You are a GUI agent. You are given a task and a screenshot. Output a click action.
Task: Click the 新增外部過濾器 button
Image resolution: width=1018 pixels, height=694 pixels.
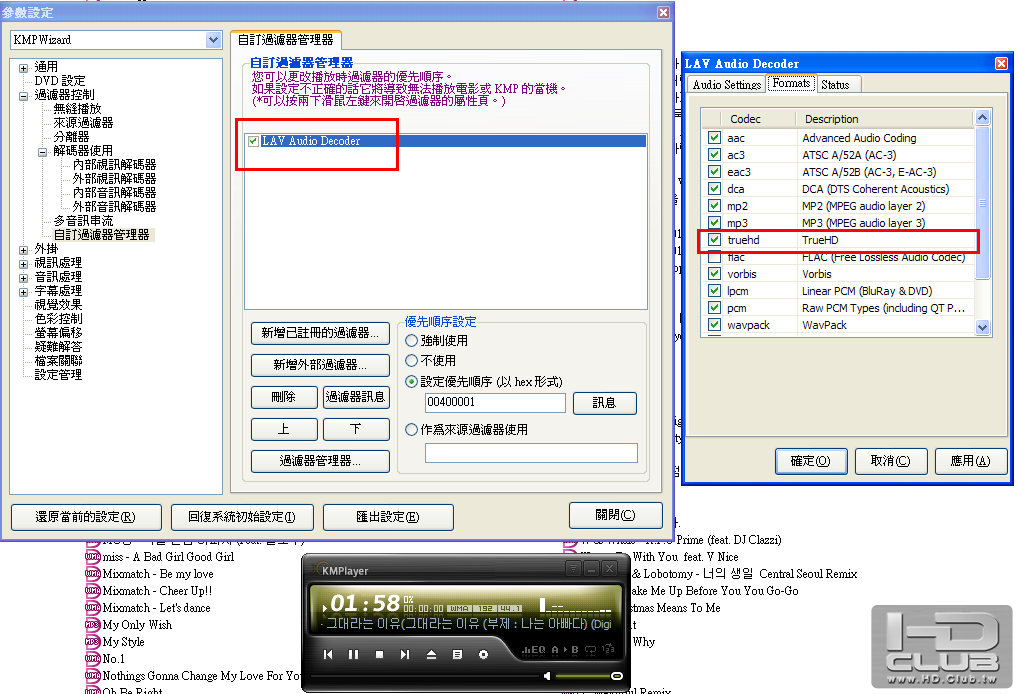pyautogui.click(x=320, y=365)
